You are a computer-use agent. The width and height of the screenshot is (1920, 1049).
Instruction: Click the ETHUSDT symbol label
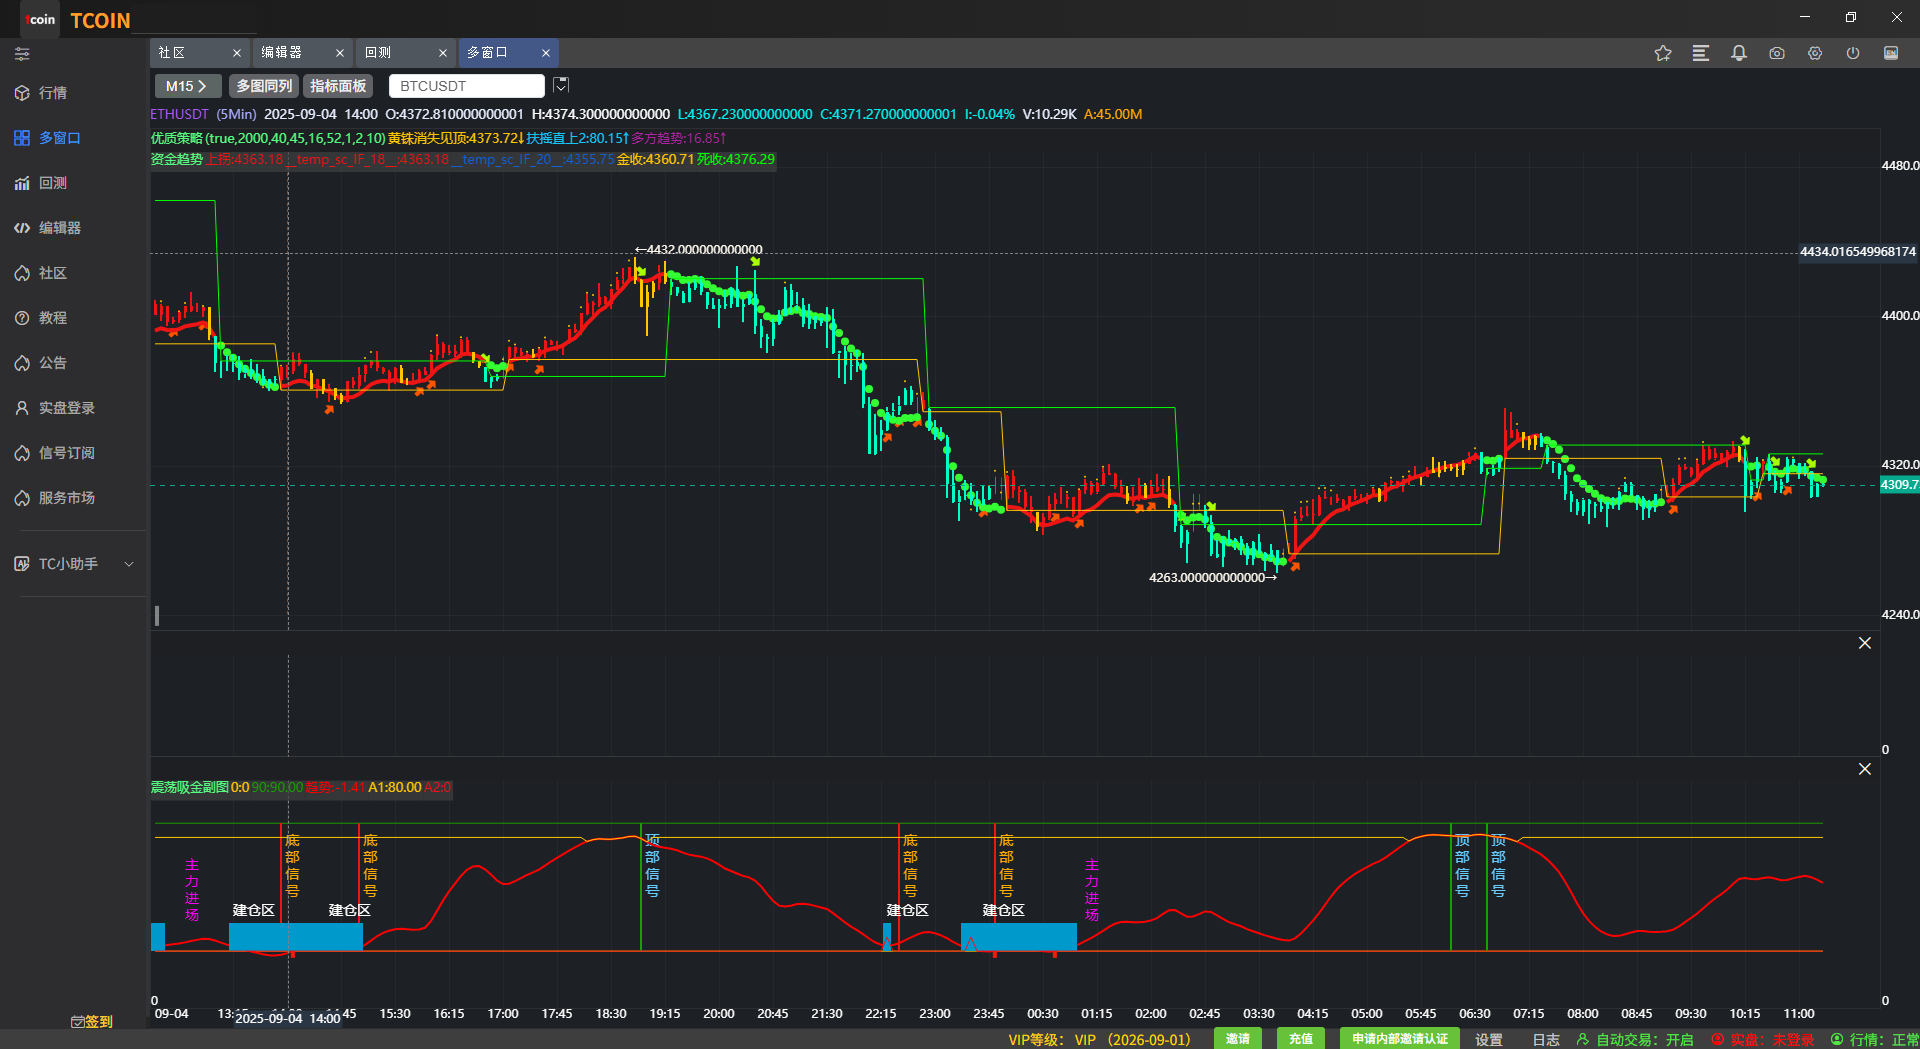pos(179,114)
